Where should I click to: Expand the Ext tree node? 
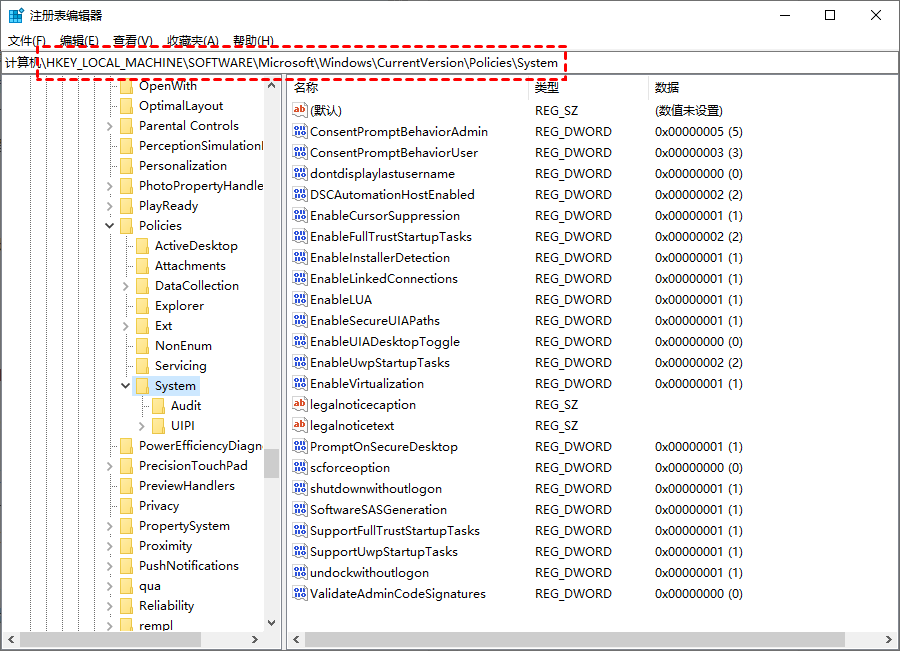tap(126, 326)
